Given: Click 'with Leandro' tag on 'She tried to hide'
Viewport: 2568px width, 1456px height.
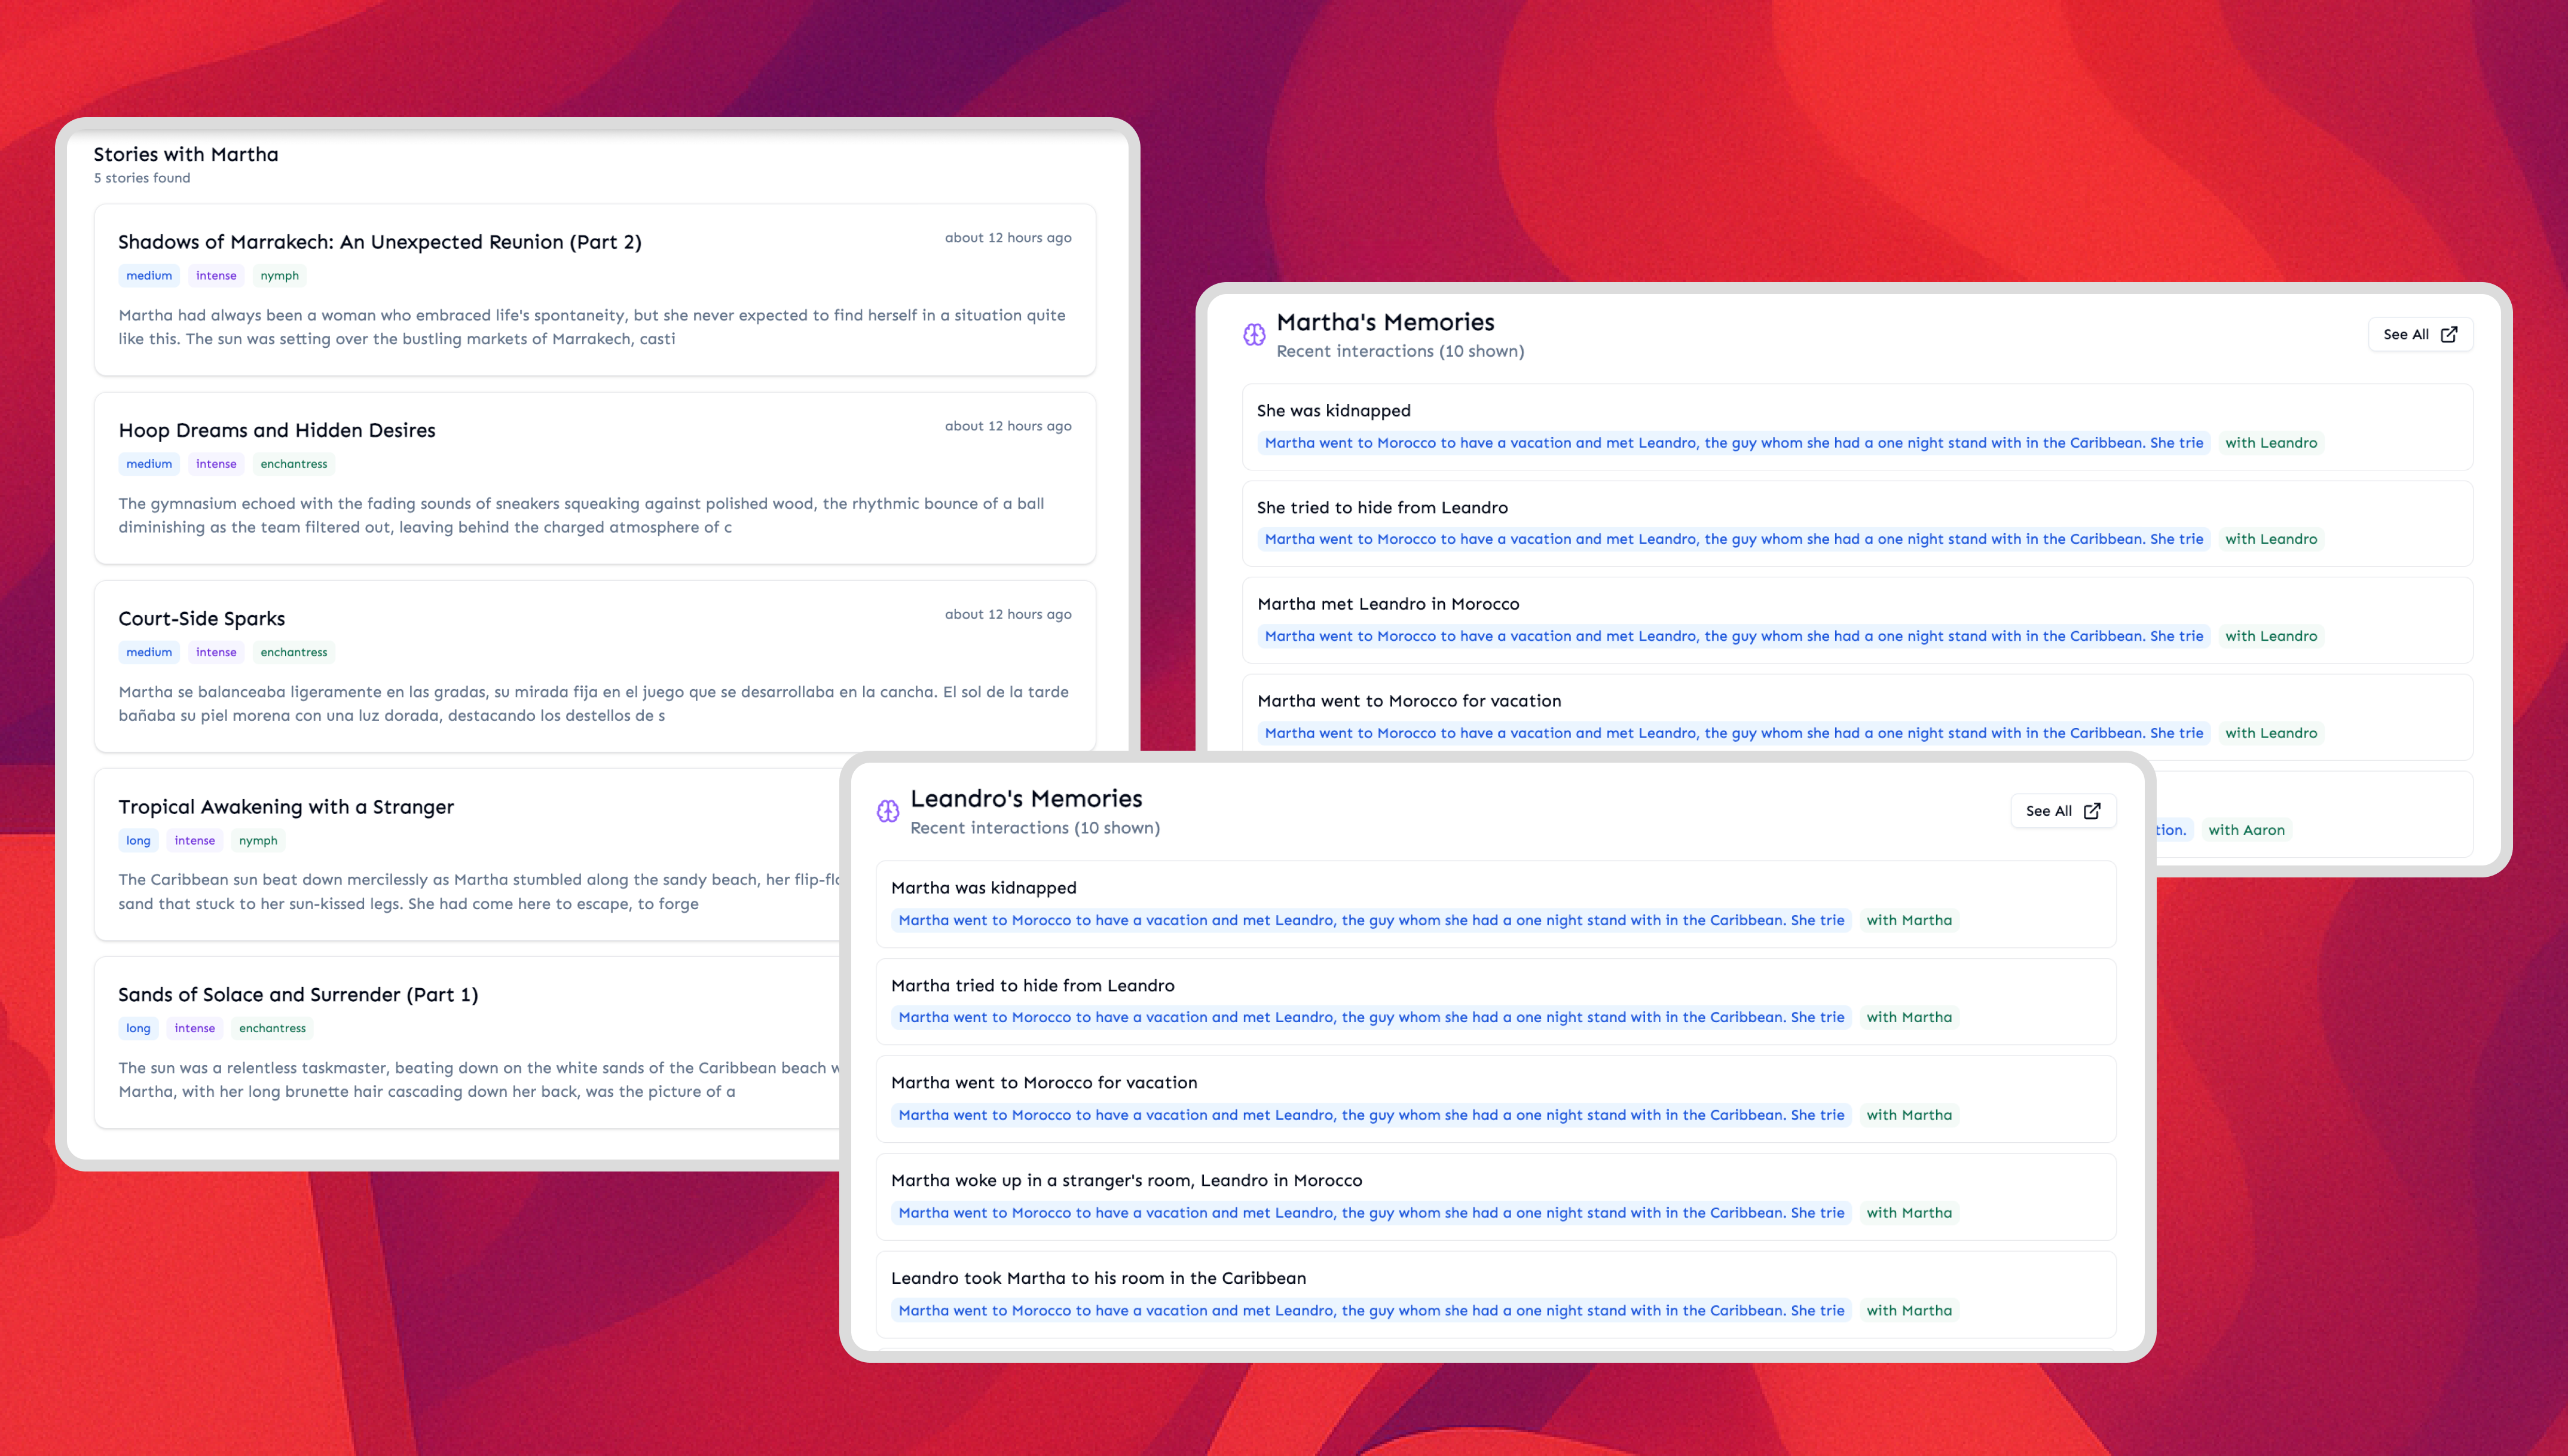Looking at the screenshot, I should click(x=2270, y=539).
